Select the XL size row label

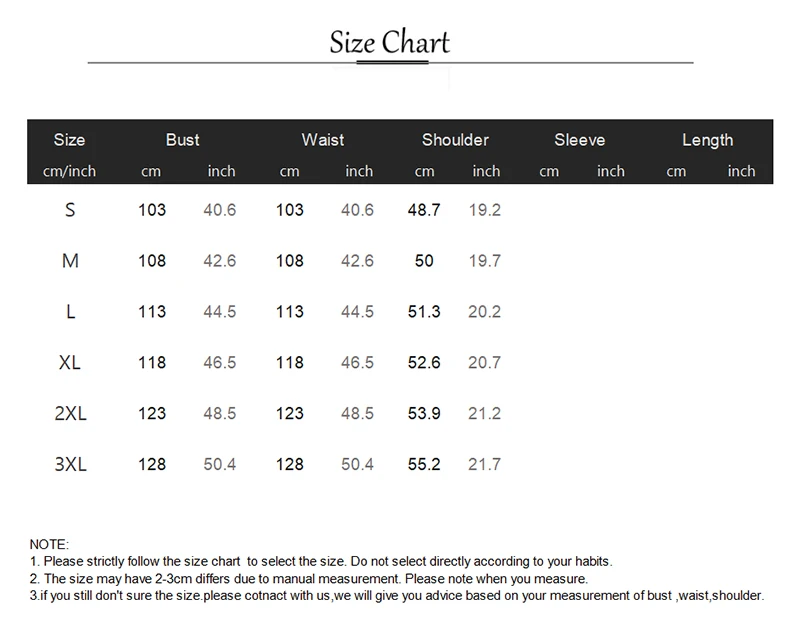click(70, 362)
